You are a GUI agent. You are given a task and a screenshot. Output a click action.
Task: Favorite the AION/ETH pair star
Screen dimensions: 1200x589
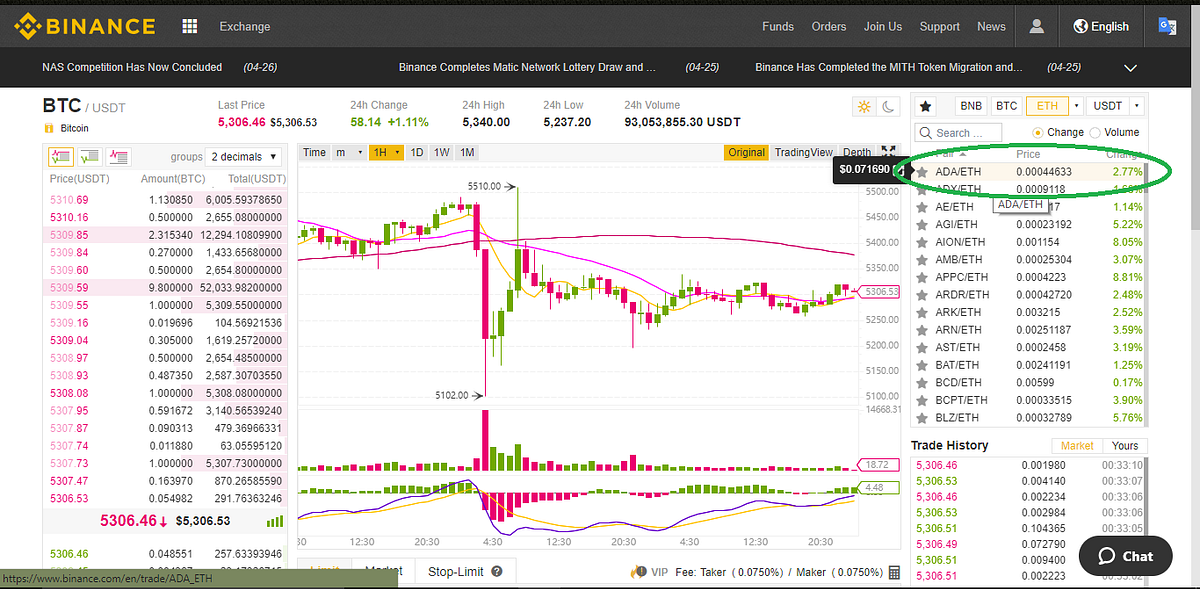pyautogui.click(x=922, y=242)
